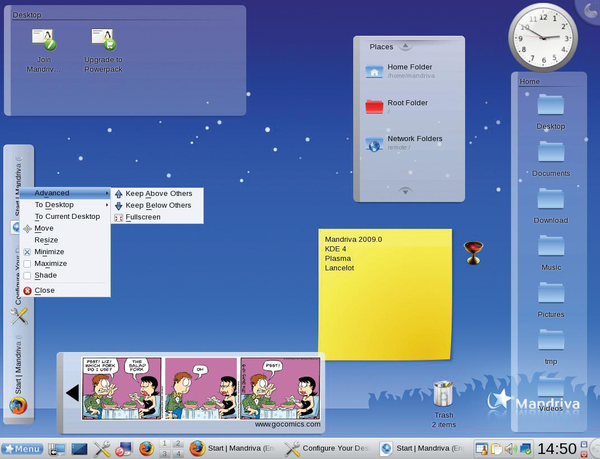Click the install software icon in the panel
Viewport: 600px width, 459px height.
(x=124, y=449)
